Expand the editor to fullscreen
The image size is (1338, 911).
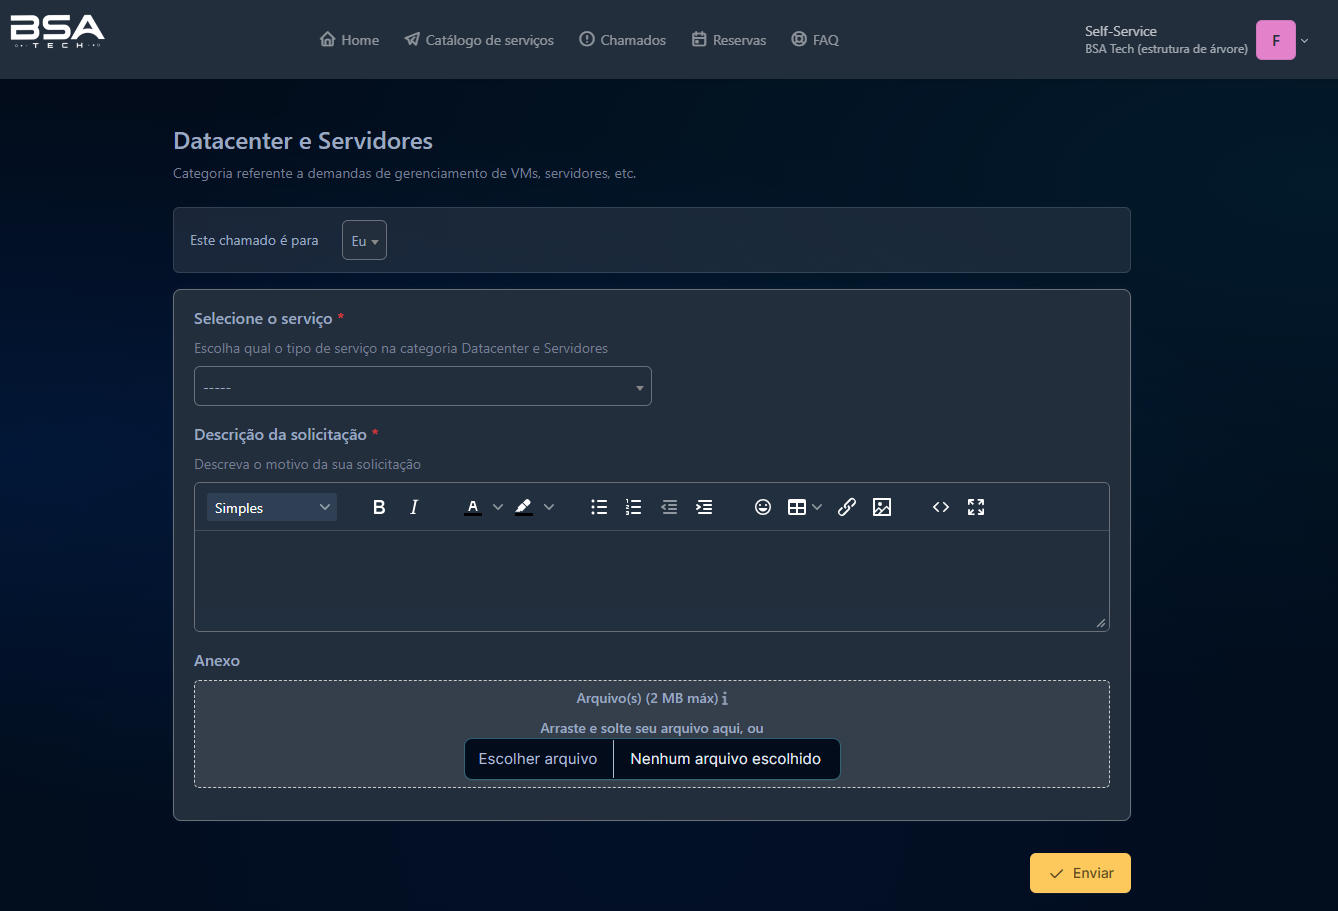(976, 508)
